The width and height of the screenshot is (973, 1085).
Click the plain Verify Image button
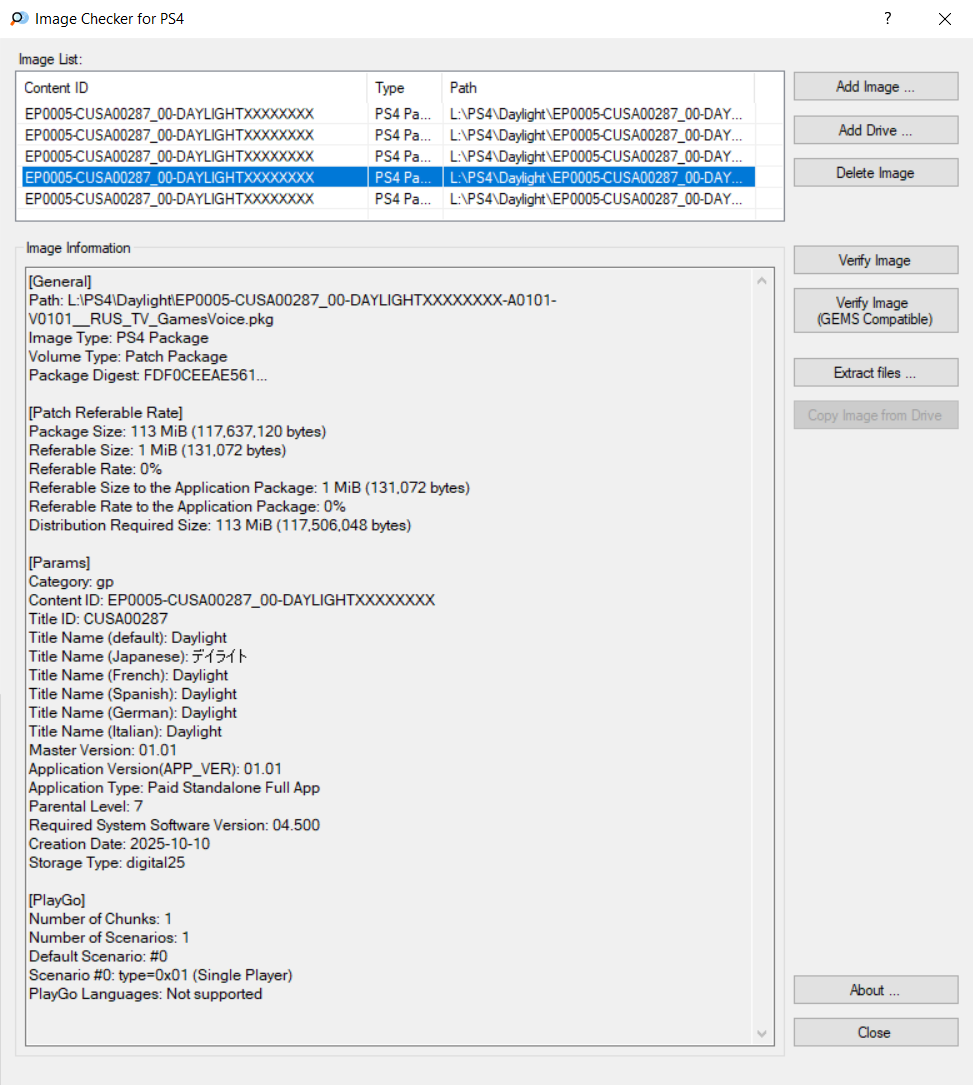coord(875,261)
